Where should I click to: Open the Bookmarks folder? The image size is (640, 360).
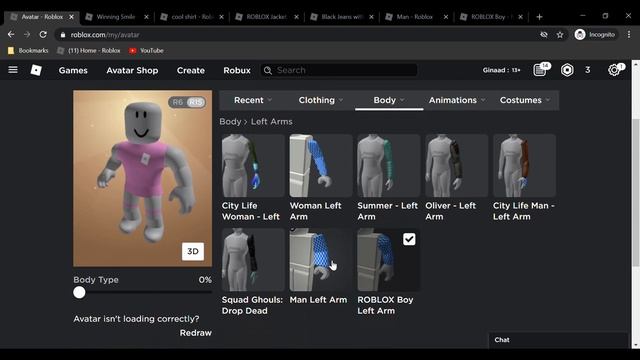tap(28, 51)
